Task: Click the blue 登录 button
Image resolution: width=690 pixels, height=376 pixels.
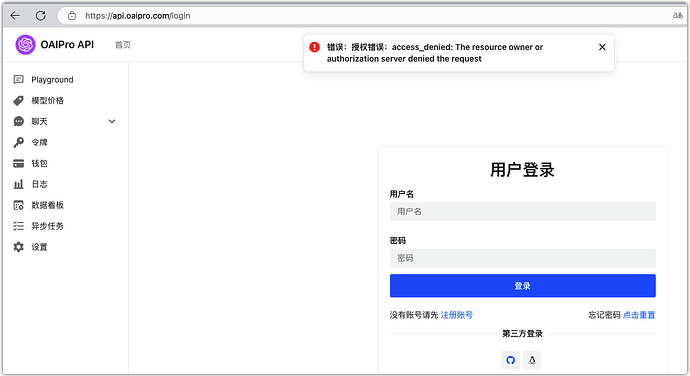Action: click(522, 286)
